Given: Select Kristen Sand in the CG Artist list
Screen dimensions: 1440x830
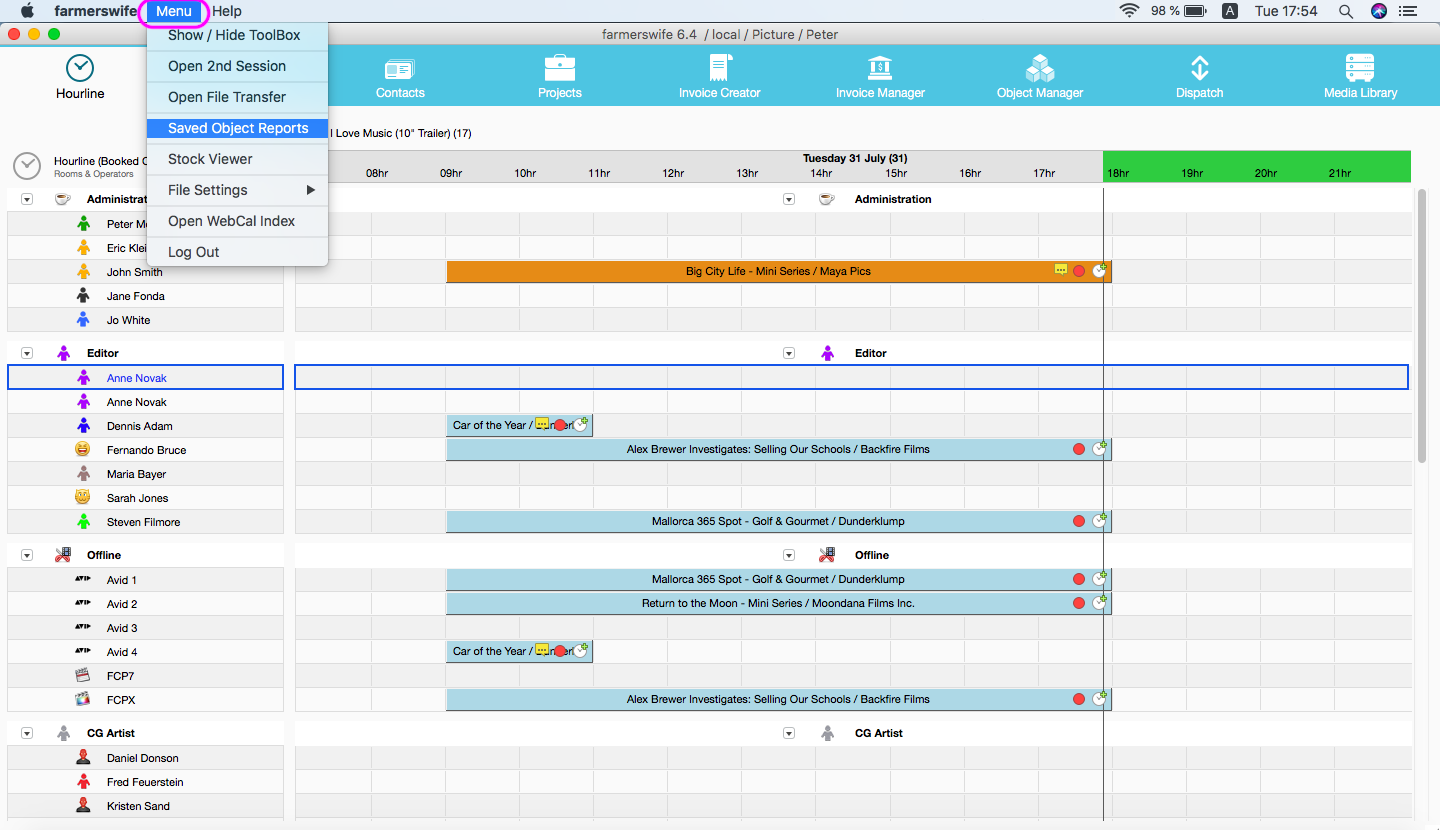Looking at the screenshot, I should point(138,806).
